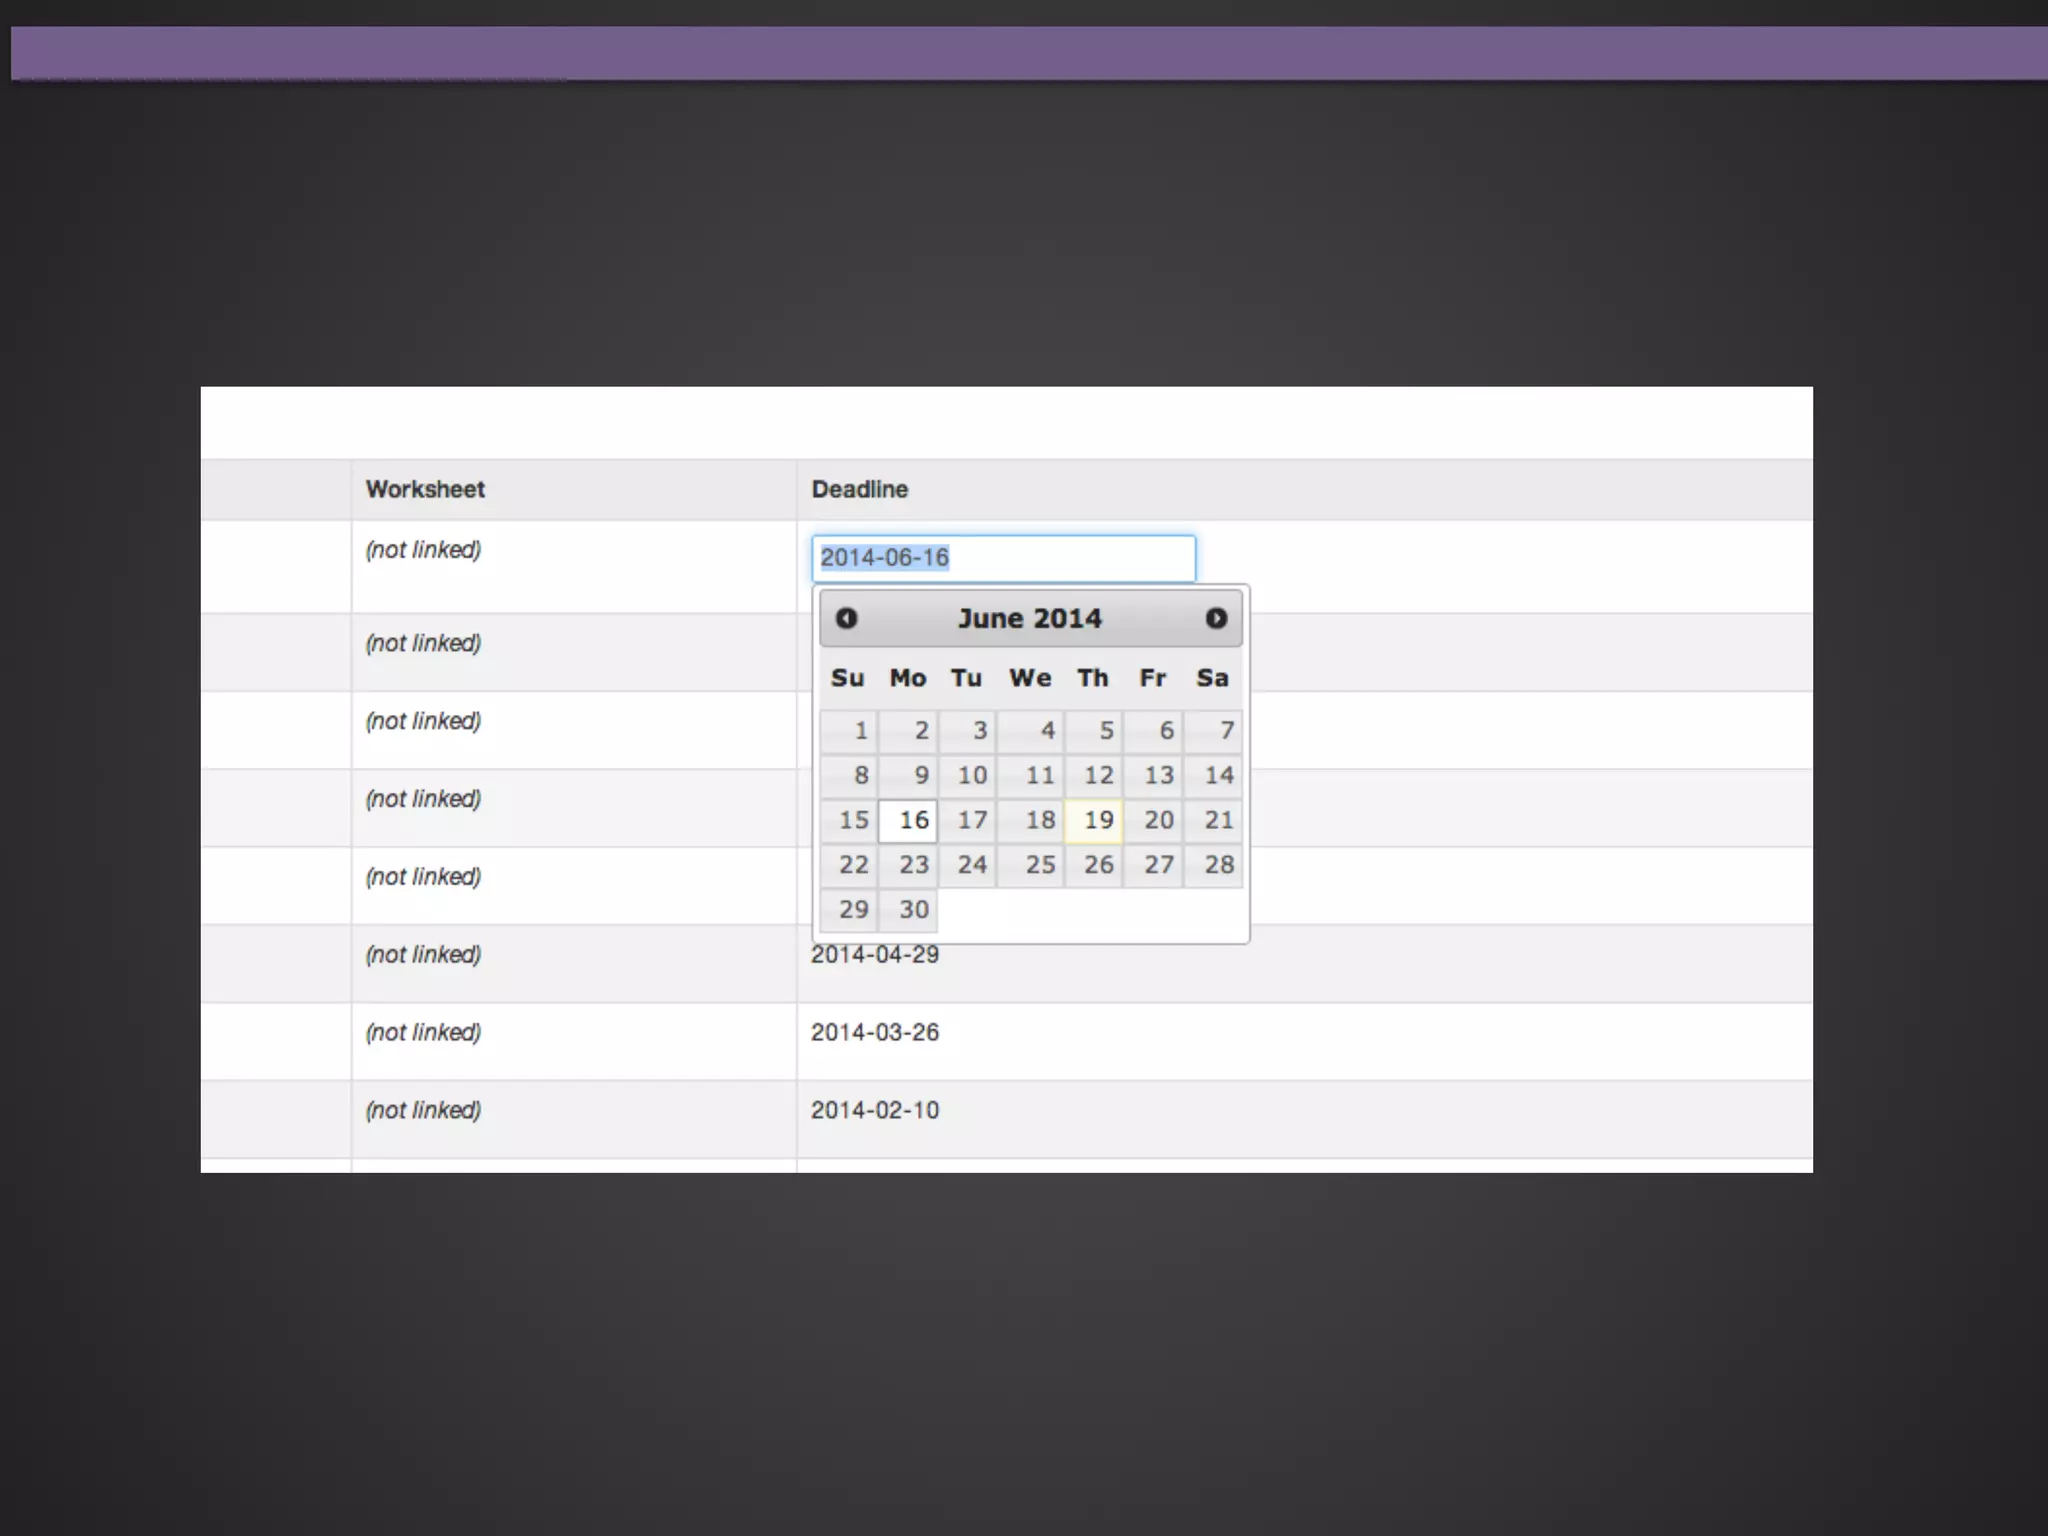The height and width of the screenshot is (1536, 2048).
Task: Pick June 7 Saturday date
Action: (1214, 731)
